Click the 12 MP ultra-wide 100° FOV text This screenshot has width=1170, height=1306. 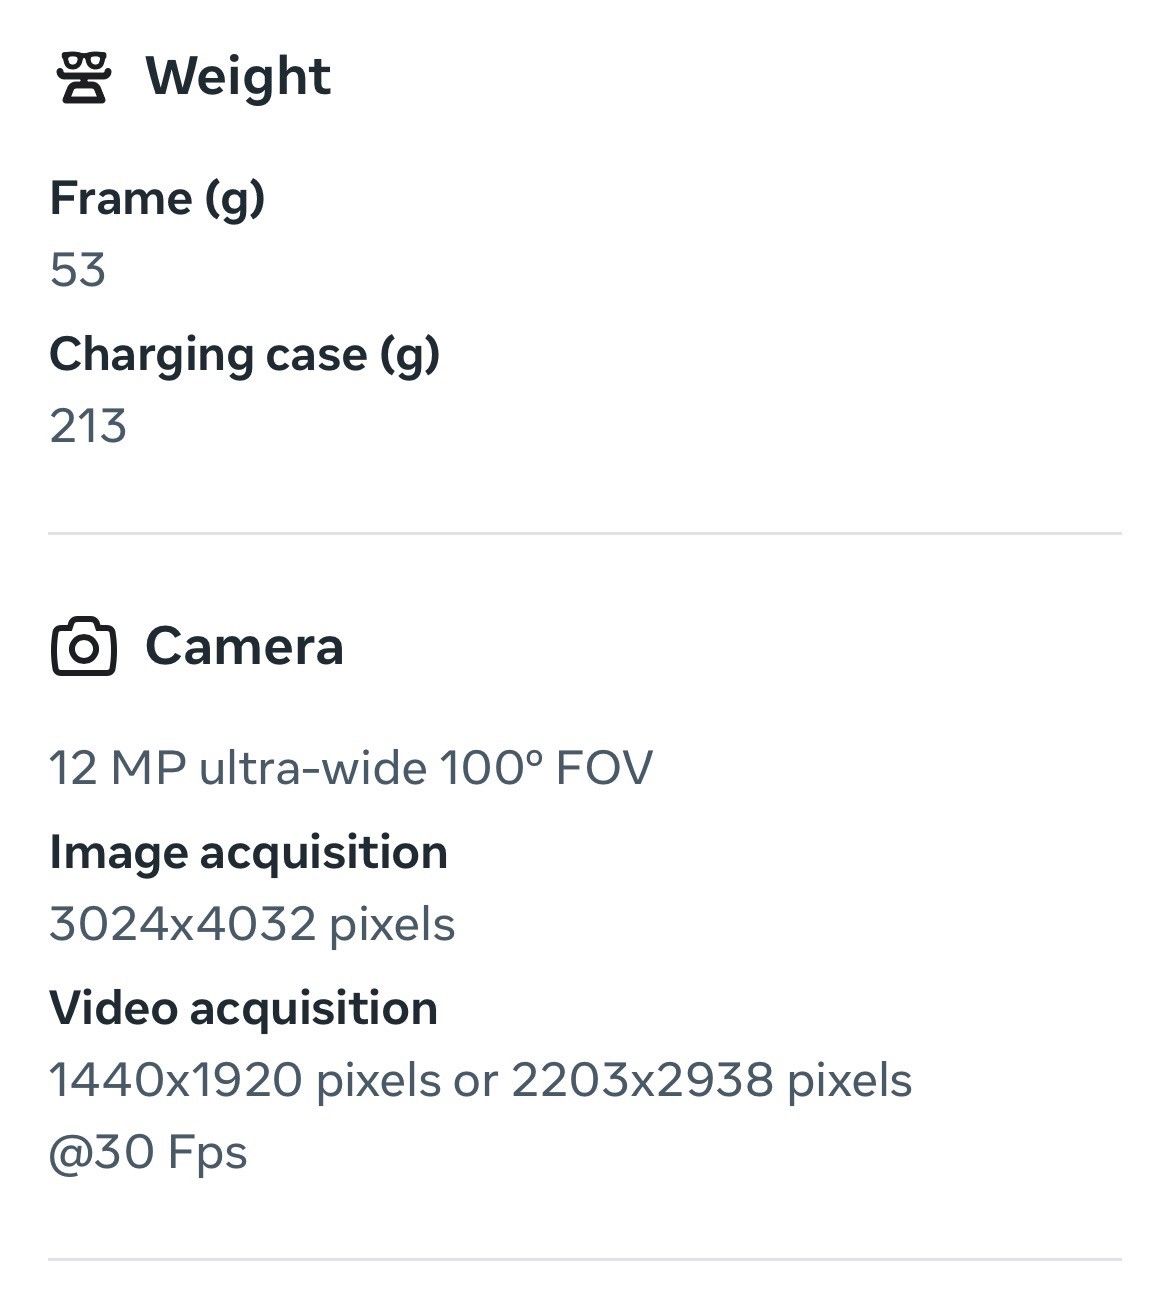coord(351,768)
